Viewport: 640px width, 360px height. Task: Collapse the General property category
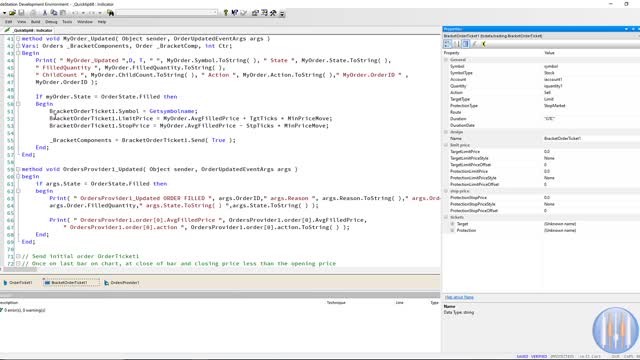[x=446, y=60]
